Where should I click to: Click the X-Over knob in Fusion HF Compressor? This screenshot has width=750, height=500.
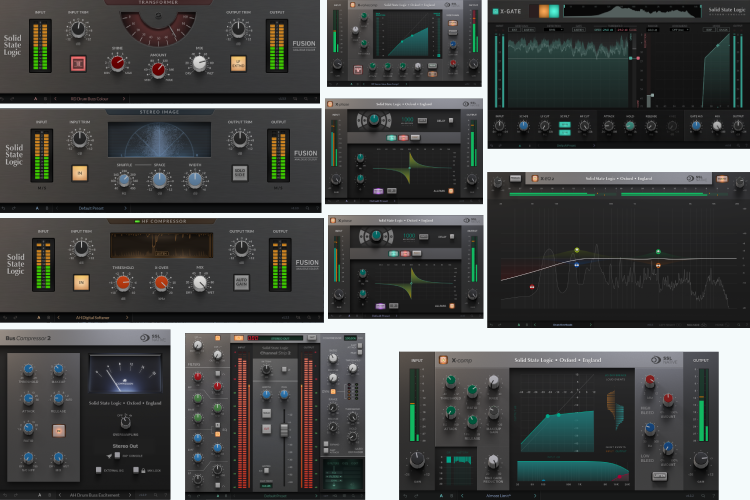click(162, 283)
